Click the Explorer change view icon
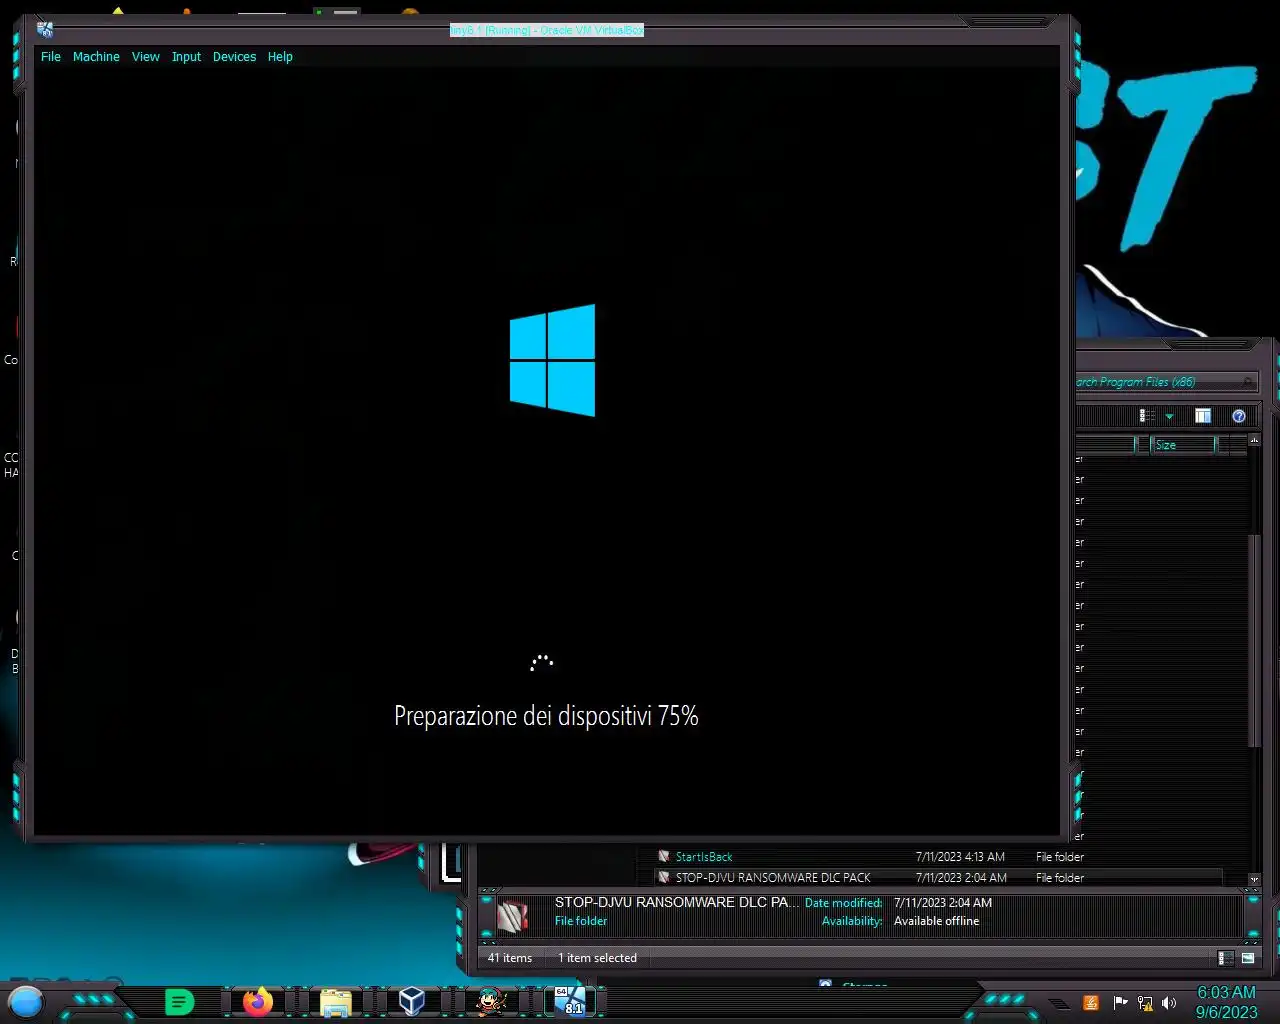The width and height of the screenshot is (1280, 1024). coord(1147,416)
